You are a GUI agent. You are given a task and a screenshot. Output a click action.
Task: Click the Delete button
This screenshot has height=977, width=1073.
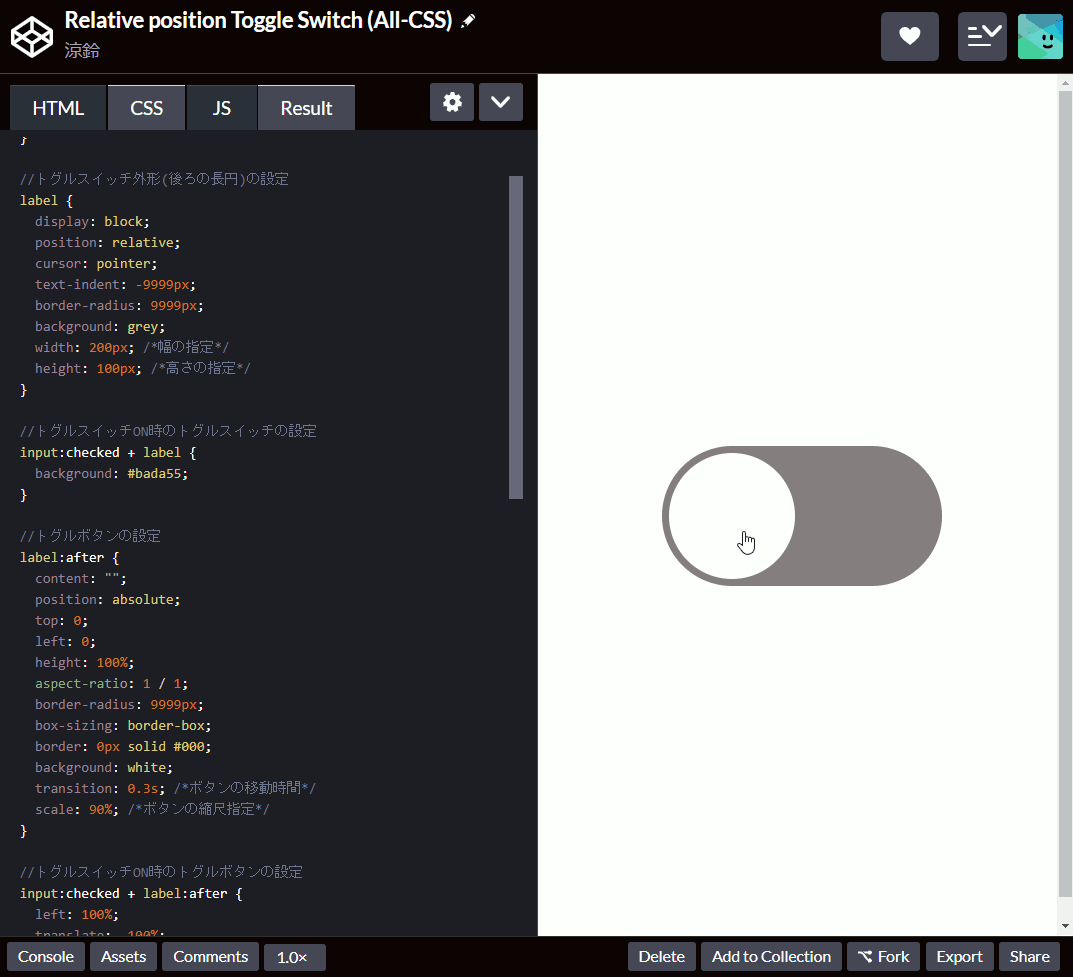661,956
